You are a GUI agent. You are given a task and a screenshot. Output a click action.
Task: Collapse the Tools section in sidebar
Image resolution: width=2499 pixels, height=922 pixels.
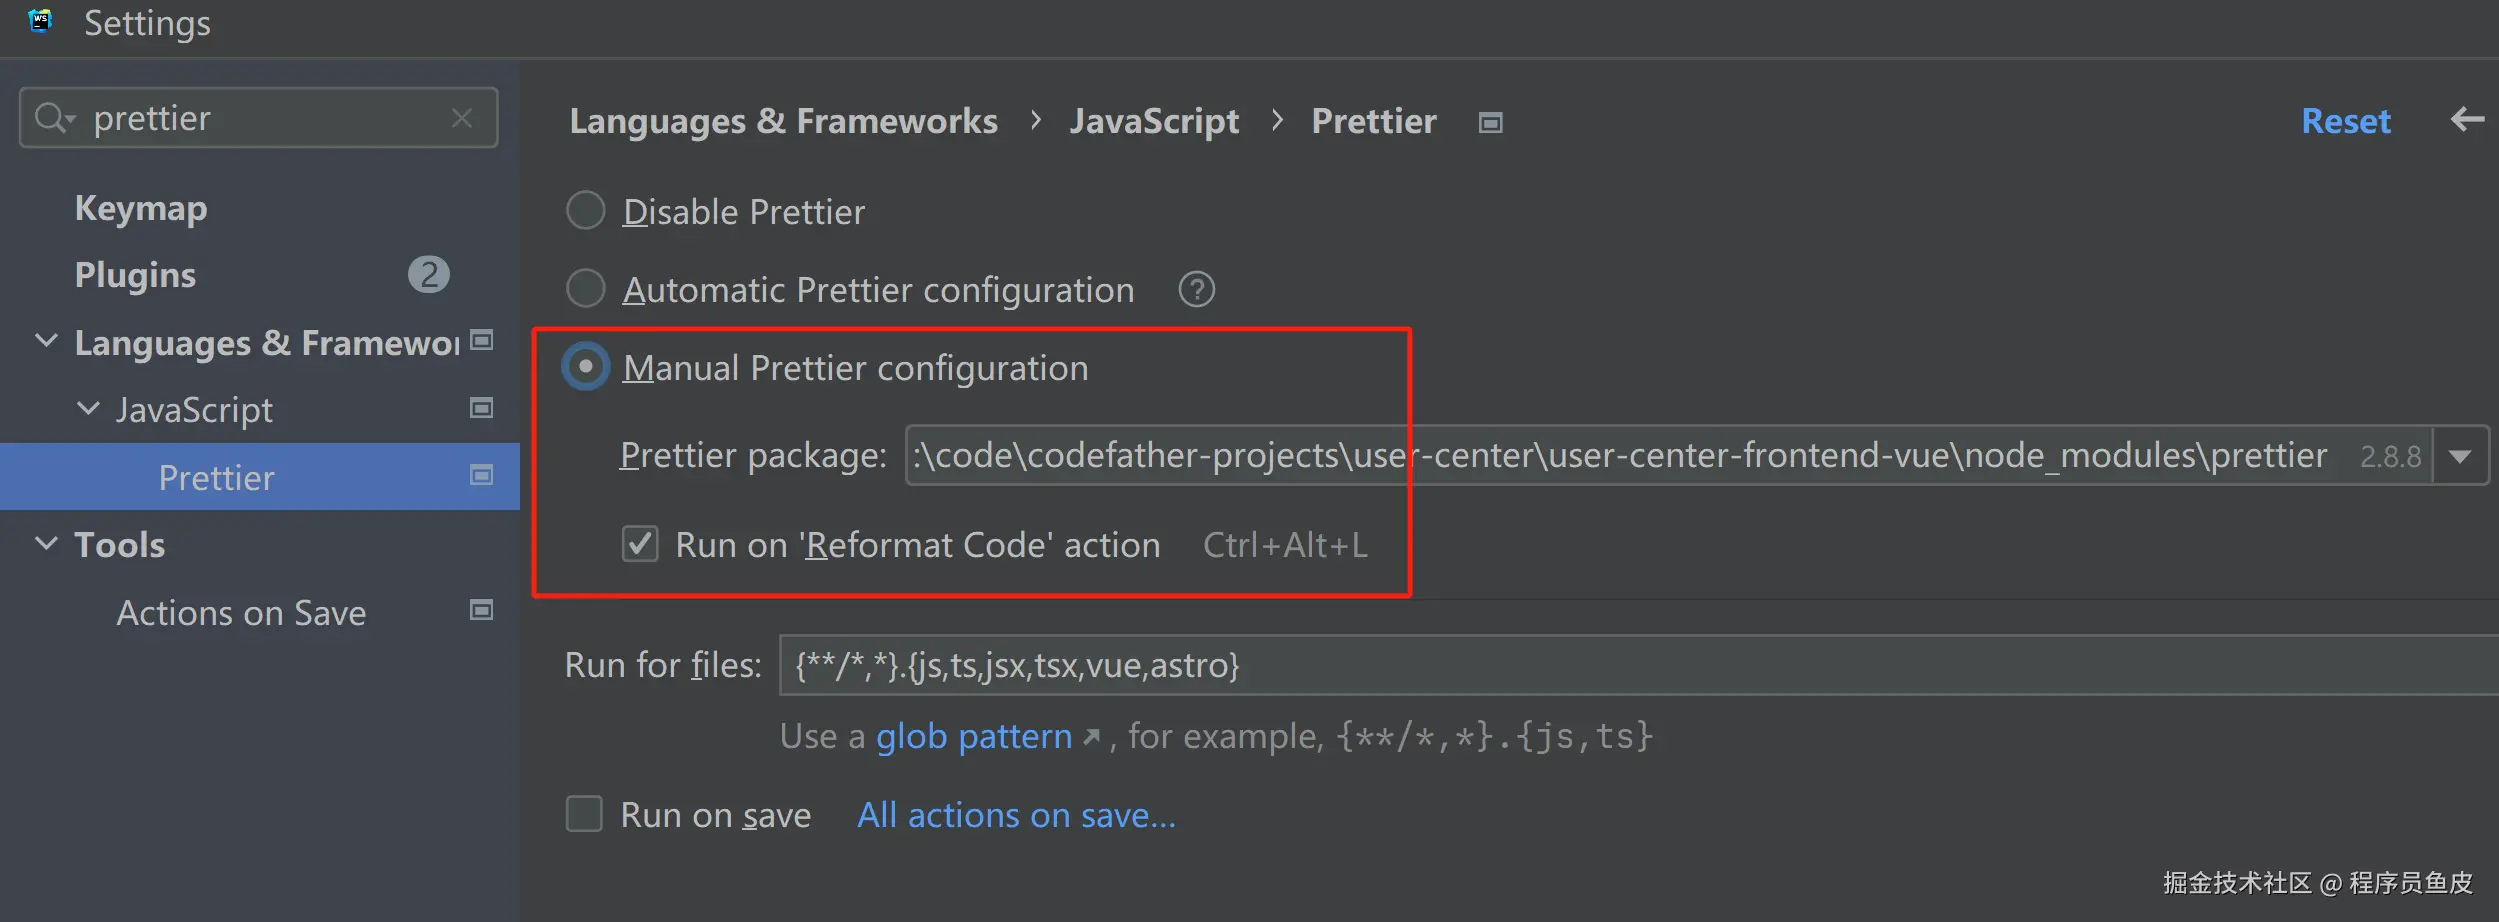tap(46, 543)
